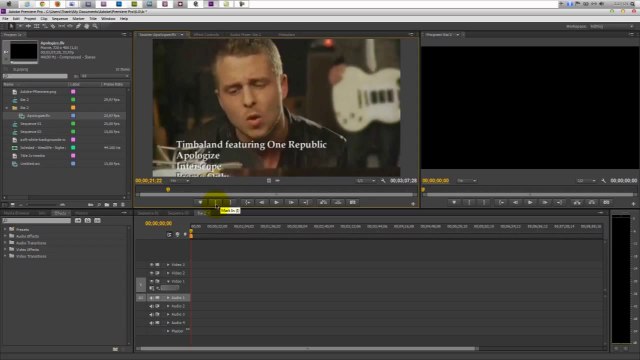The width and height of the screenshot is (640, 360).
Task: Insert clip into the timeline
Action: pyautogui.click(x=323, y=202)
